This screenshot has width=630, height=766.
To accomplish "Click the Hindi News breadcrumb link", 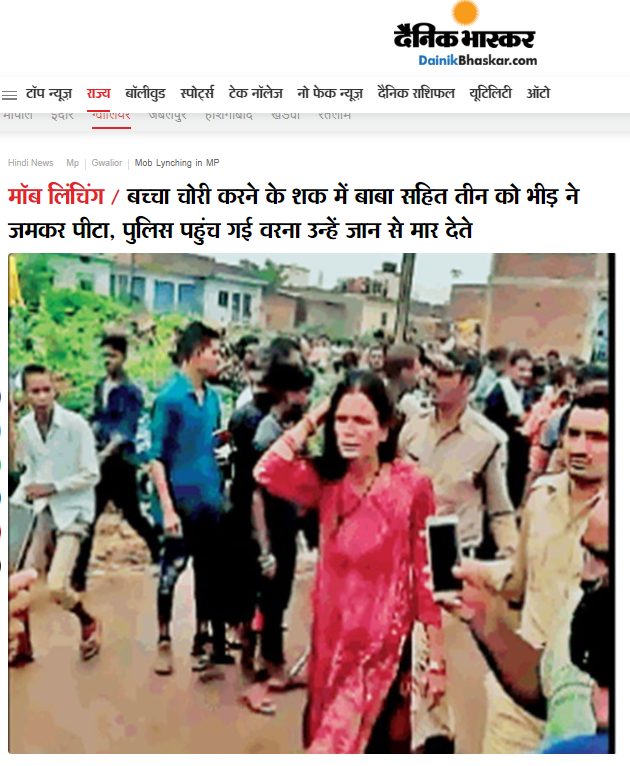I will pyautogui.click(x=30, y=163).
